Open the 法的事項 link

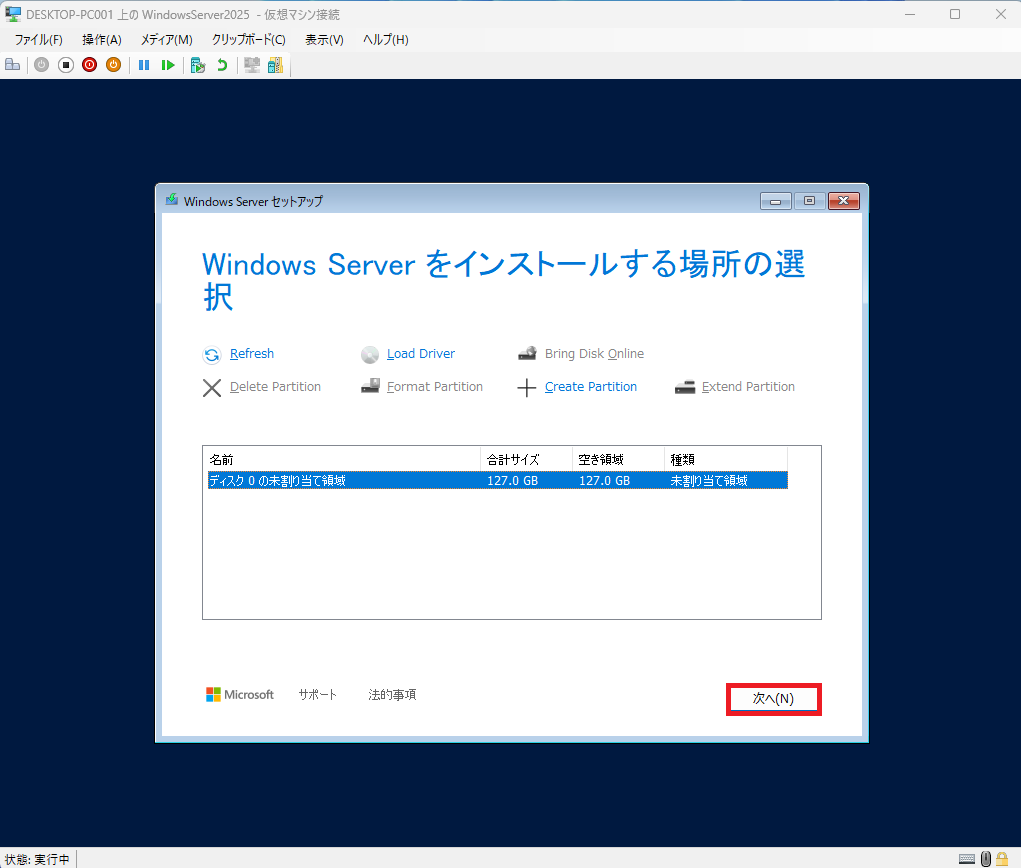coord(392,695)
